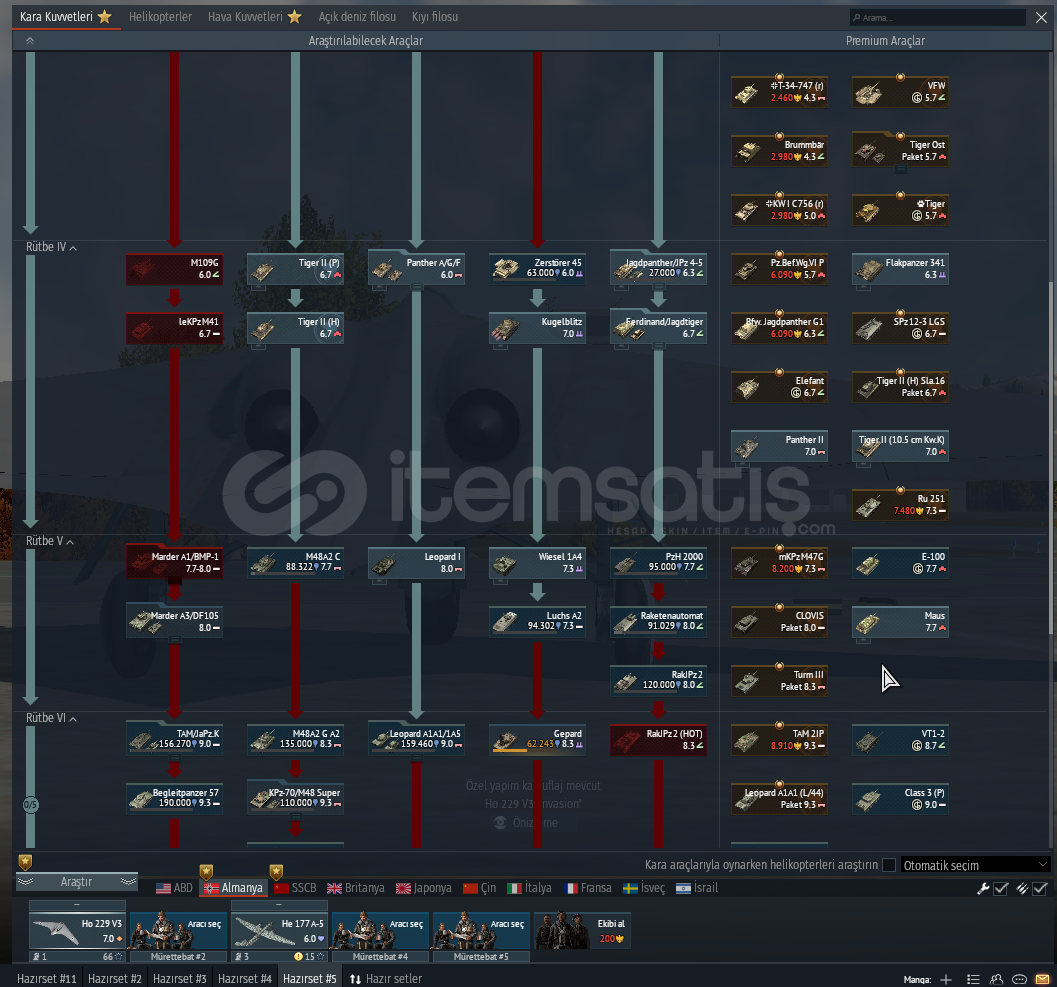Switch to the Hazırset #3 preset
Viewport: 1057px width, 987px height.
tap(179, 979)
